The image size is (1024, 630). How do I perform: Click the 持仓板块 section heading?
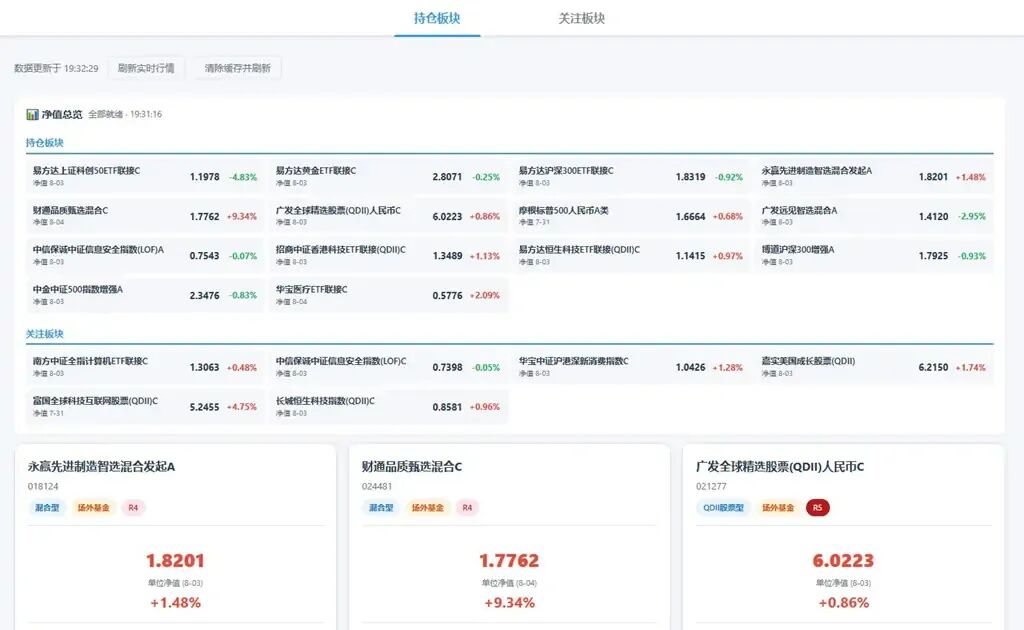click(x=44, y=142)
